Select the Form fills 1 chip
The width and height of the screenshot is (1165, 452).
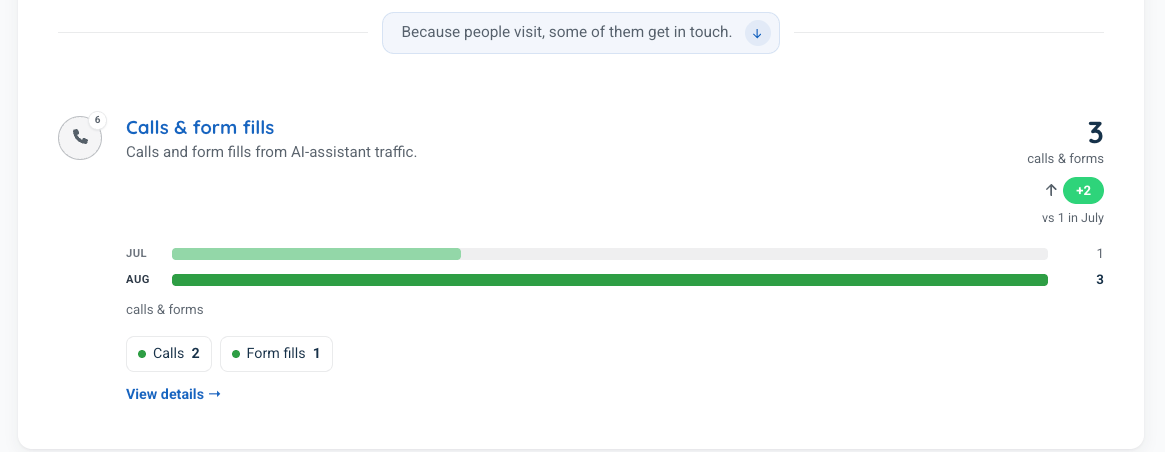[276, 354]
